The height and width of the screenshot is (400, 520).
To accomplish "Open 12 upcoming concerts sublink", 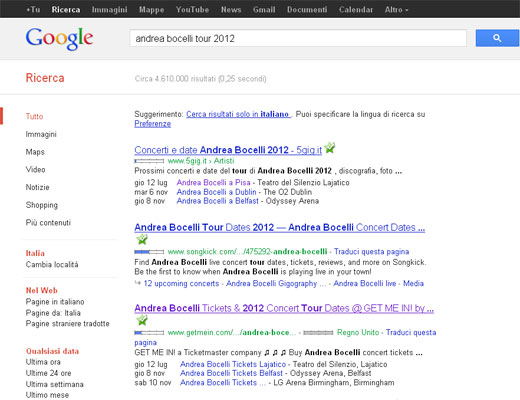I will [x=181, y=284].
